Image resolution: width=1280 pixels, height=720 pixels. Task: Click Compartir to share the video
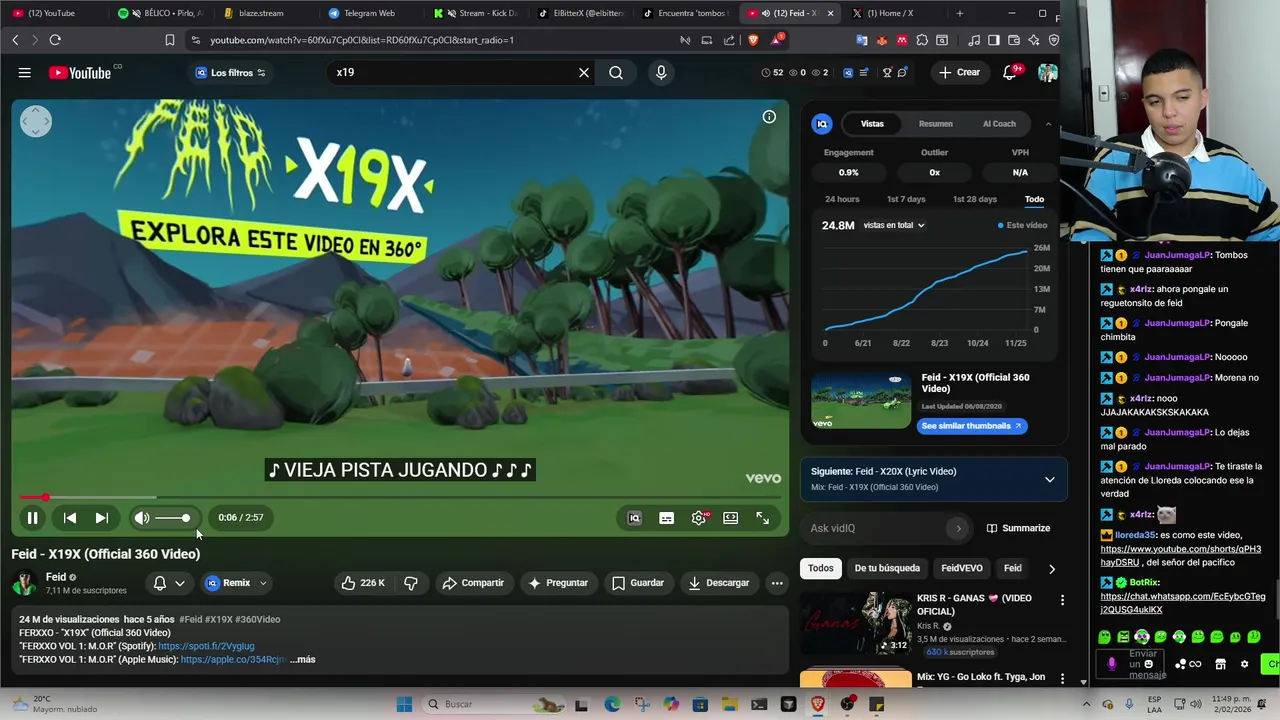473,583
